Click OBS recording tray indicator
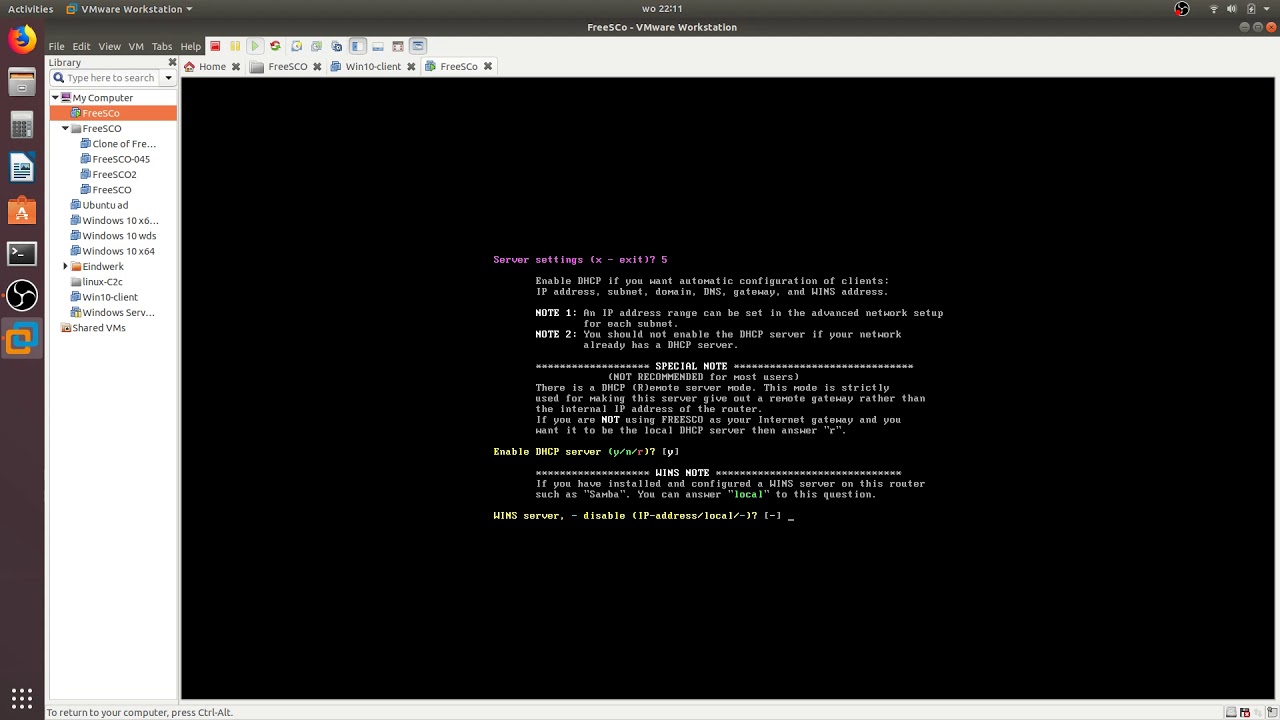 1182,9
